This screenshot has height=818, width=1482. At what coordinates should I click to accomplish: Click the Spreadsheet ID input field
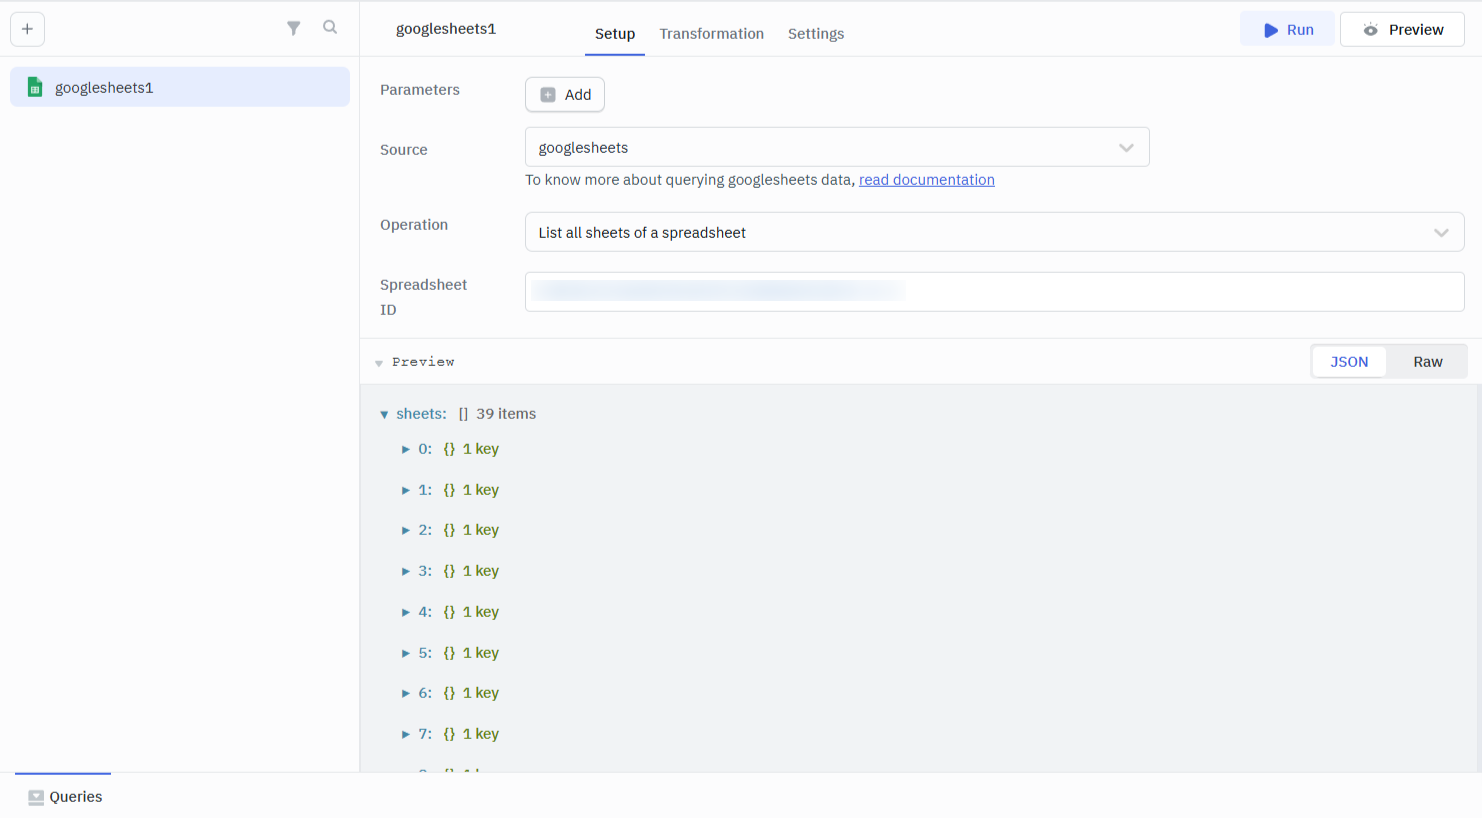(994, 292)
